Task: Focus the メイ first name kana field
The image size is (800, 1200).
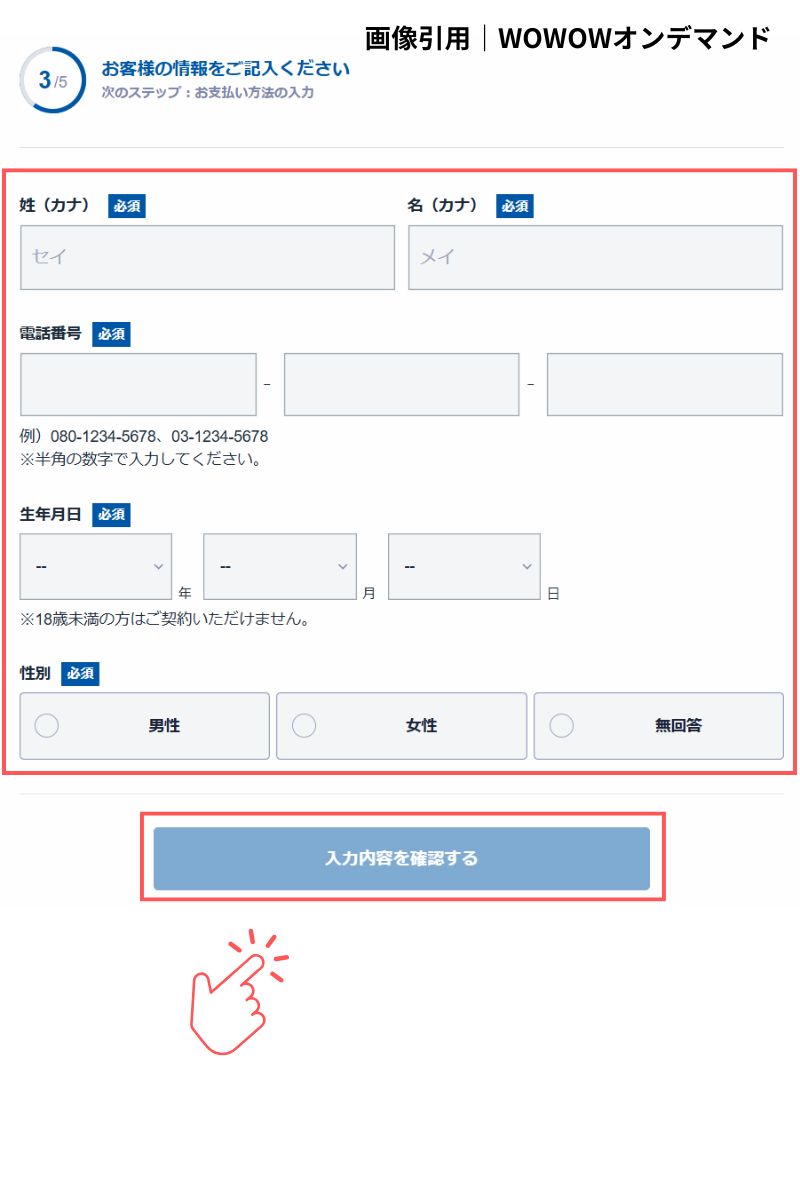Action: [x=595, y=257]
